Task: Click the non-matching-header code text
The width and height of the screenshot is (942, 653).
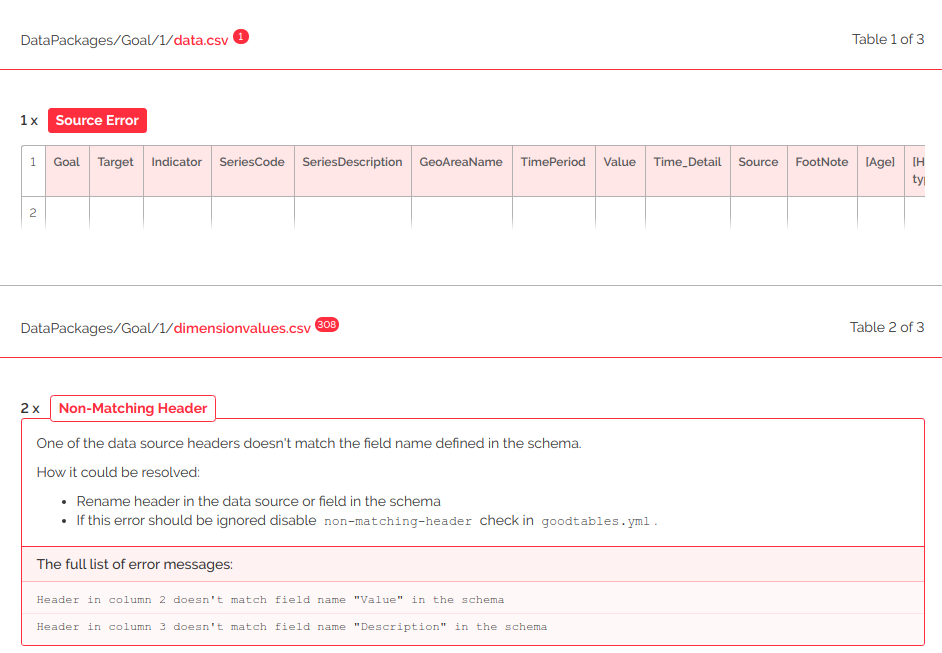Action: [x=398, y=521]
